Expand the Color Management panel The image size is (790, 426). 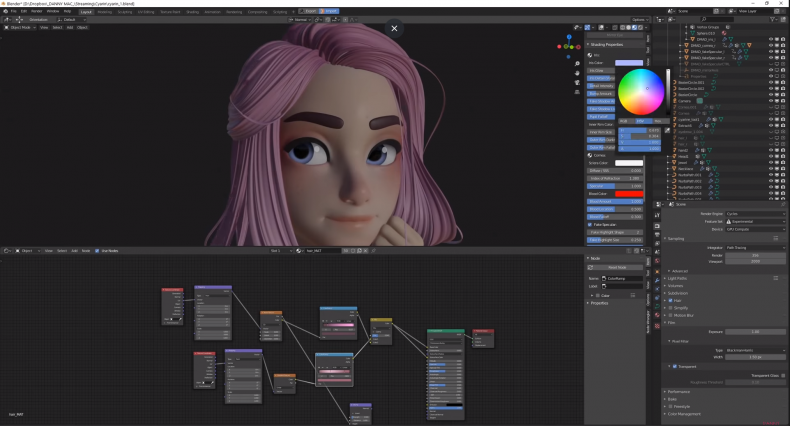click(x=683, y=414)
